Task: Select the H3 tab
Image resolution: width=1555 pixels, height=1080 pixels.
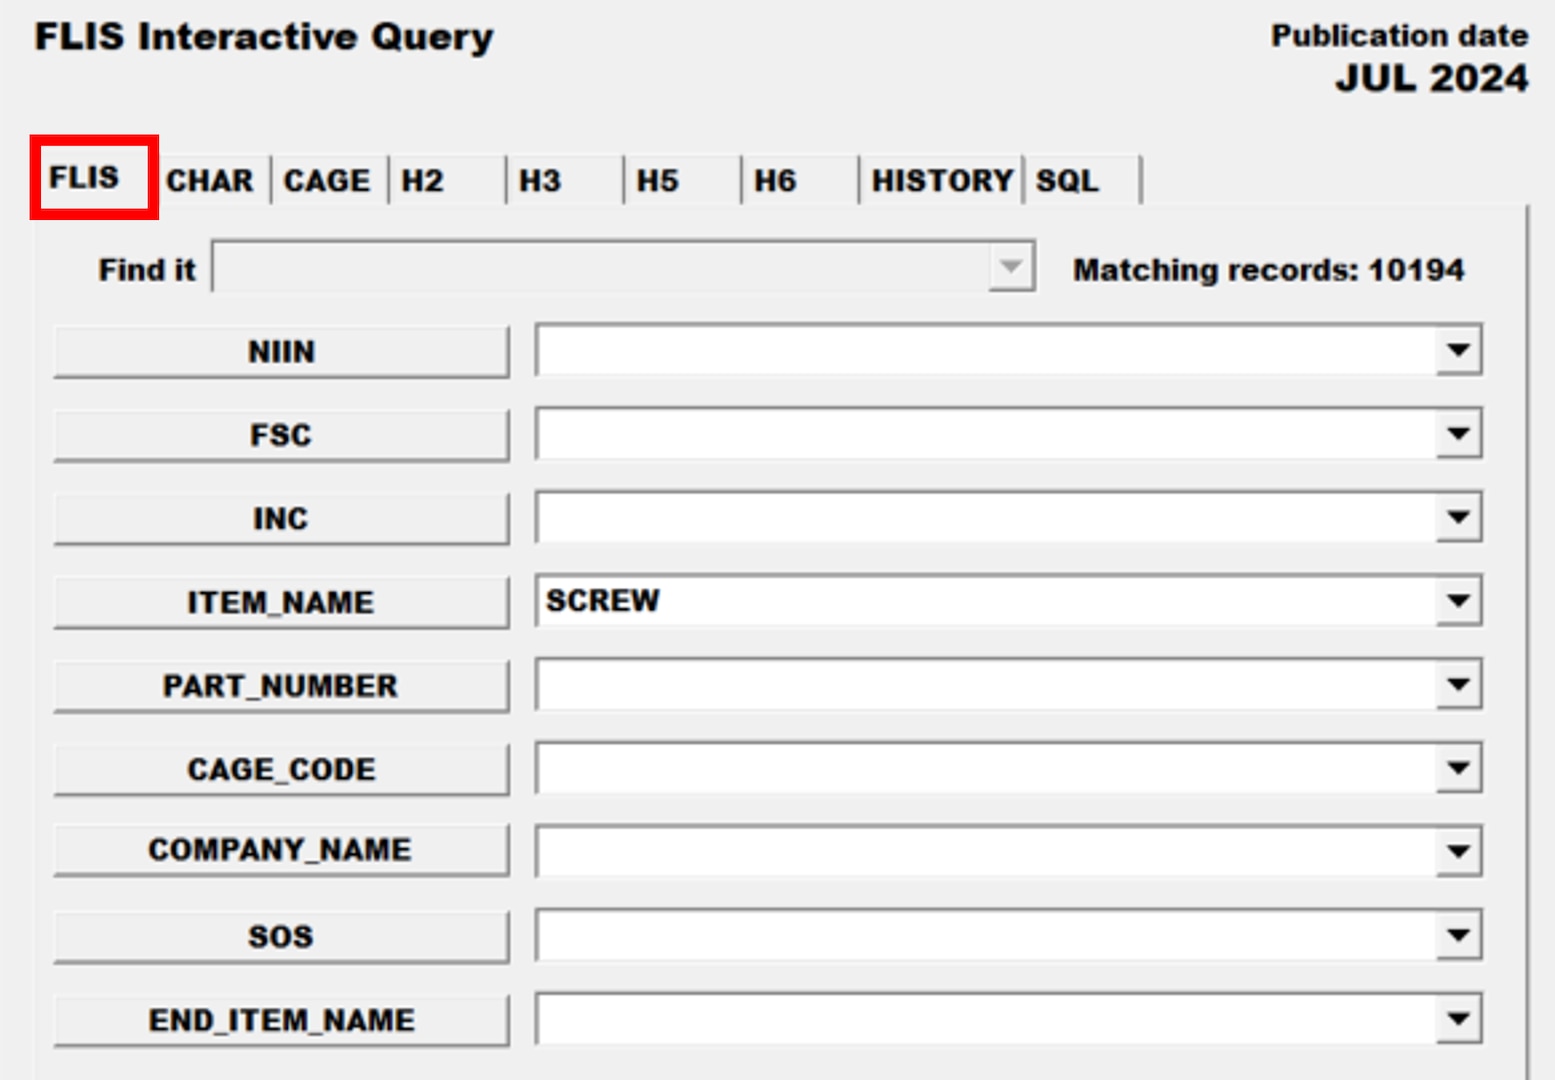Action: [564, 180]
